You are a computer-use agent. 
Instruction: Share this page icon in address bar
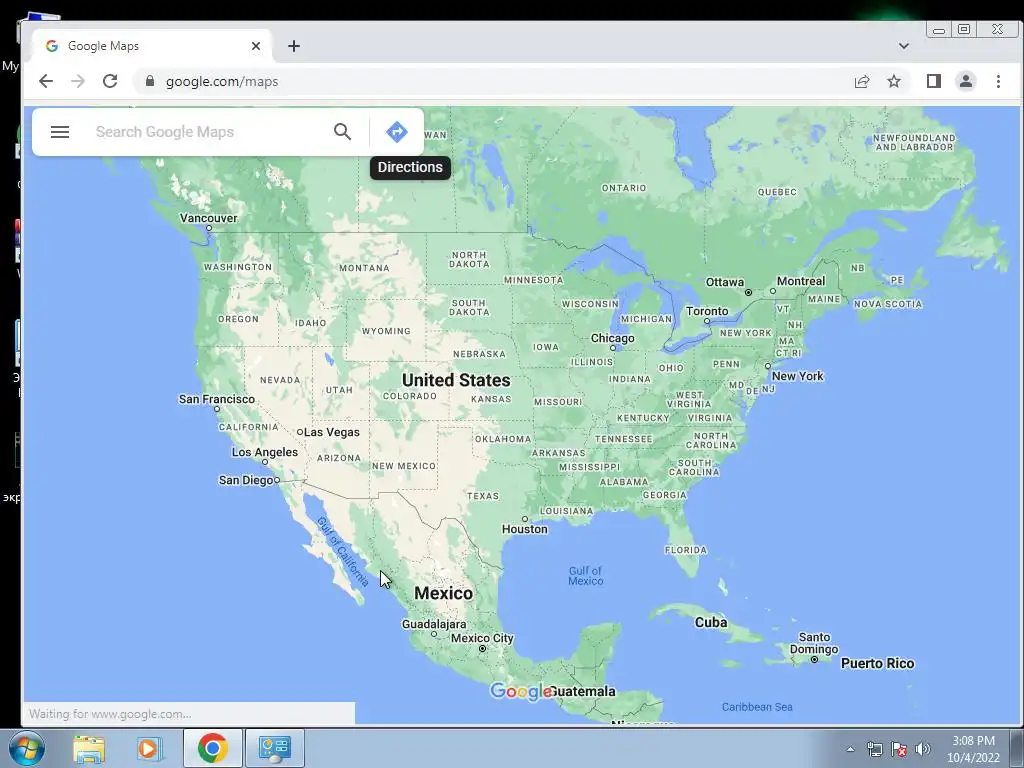[x=862, y=82]
